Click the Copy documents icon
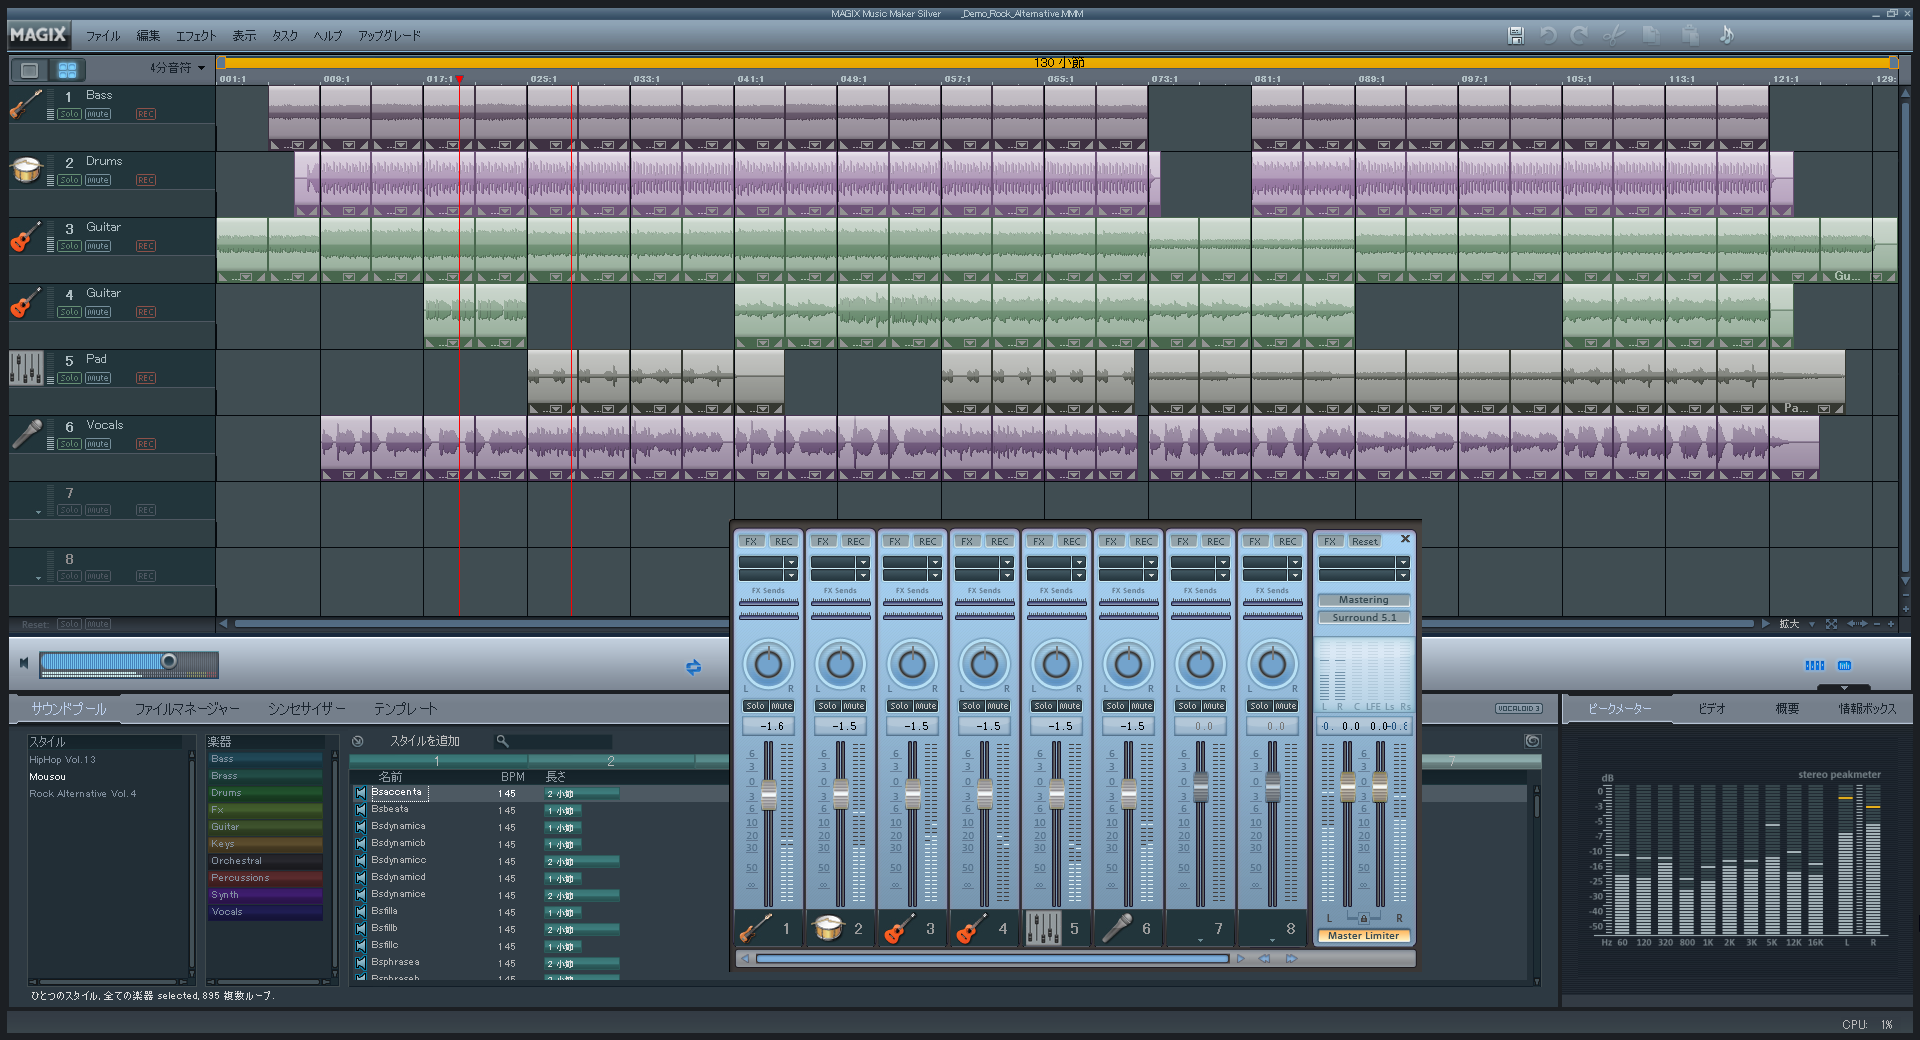Screen dimensions: 1920x1040 tap(1651, 35)
